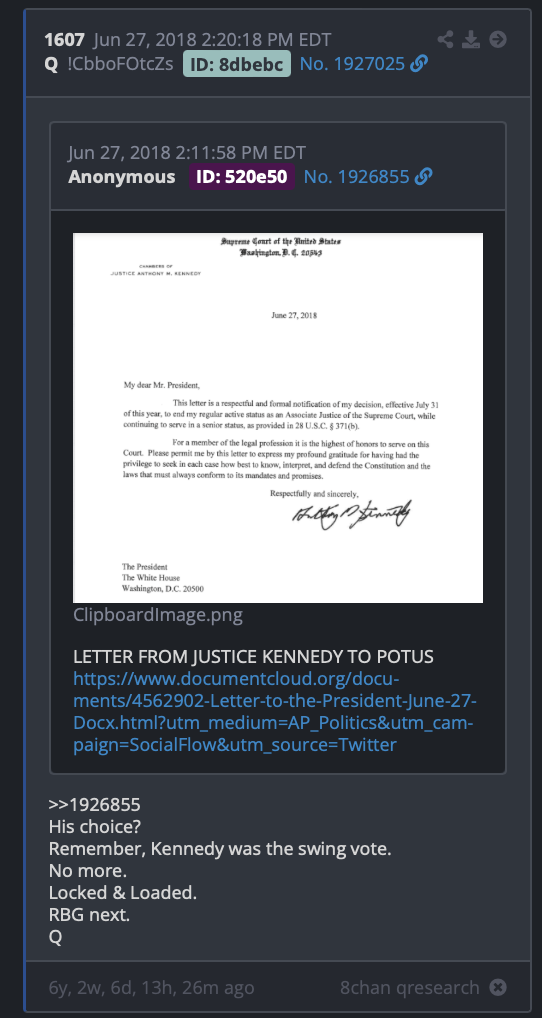Click the Q tripcode !CbboFOtcZs
This screenshot has height=1018, width=542.
[x=120, y=64]
